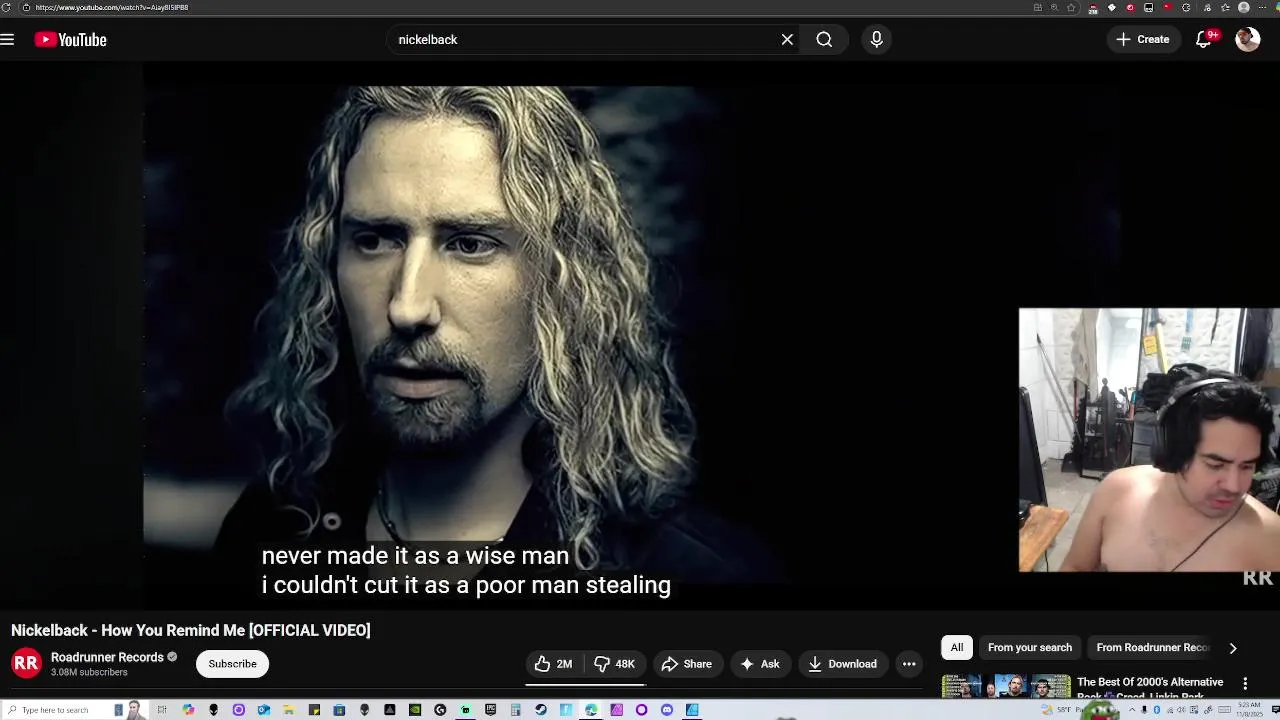Click the 3.08M subscribers text

click(89, 672)
